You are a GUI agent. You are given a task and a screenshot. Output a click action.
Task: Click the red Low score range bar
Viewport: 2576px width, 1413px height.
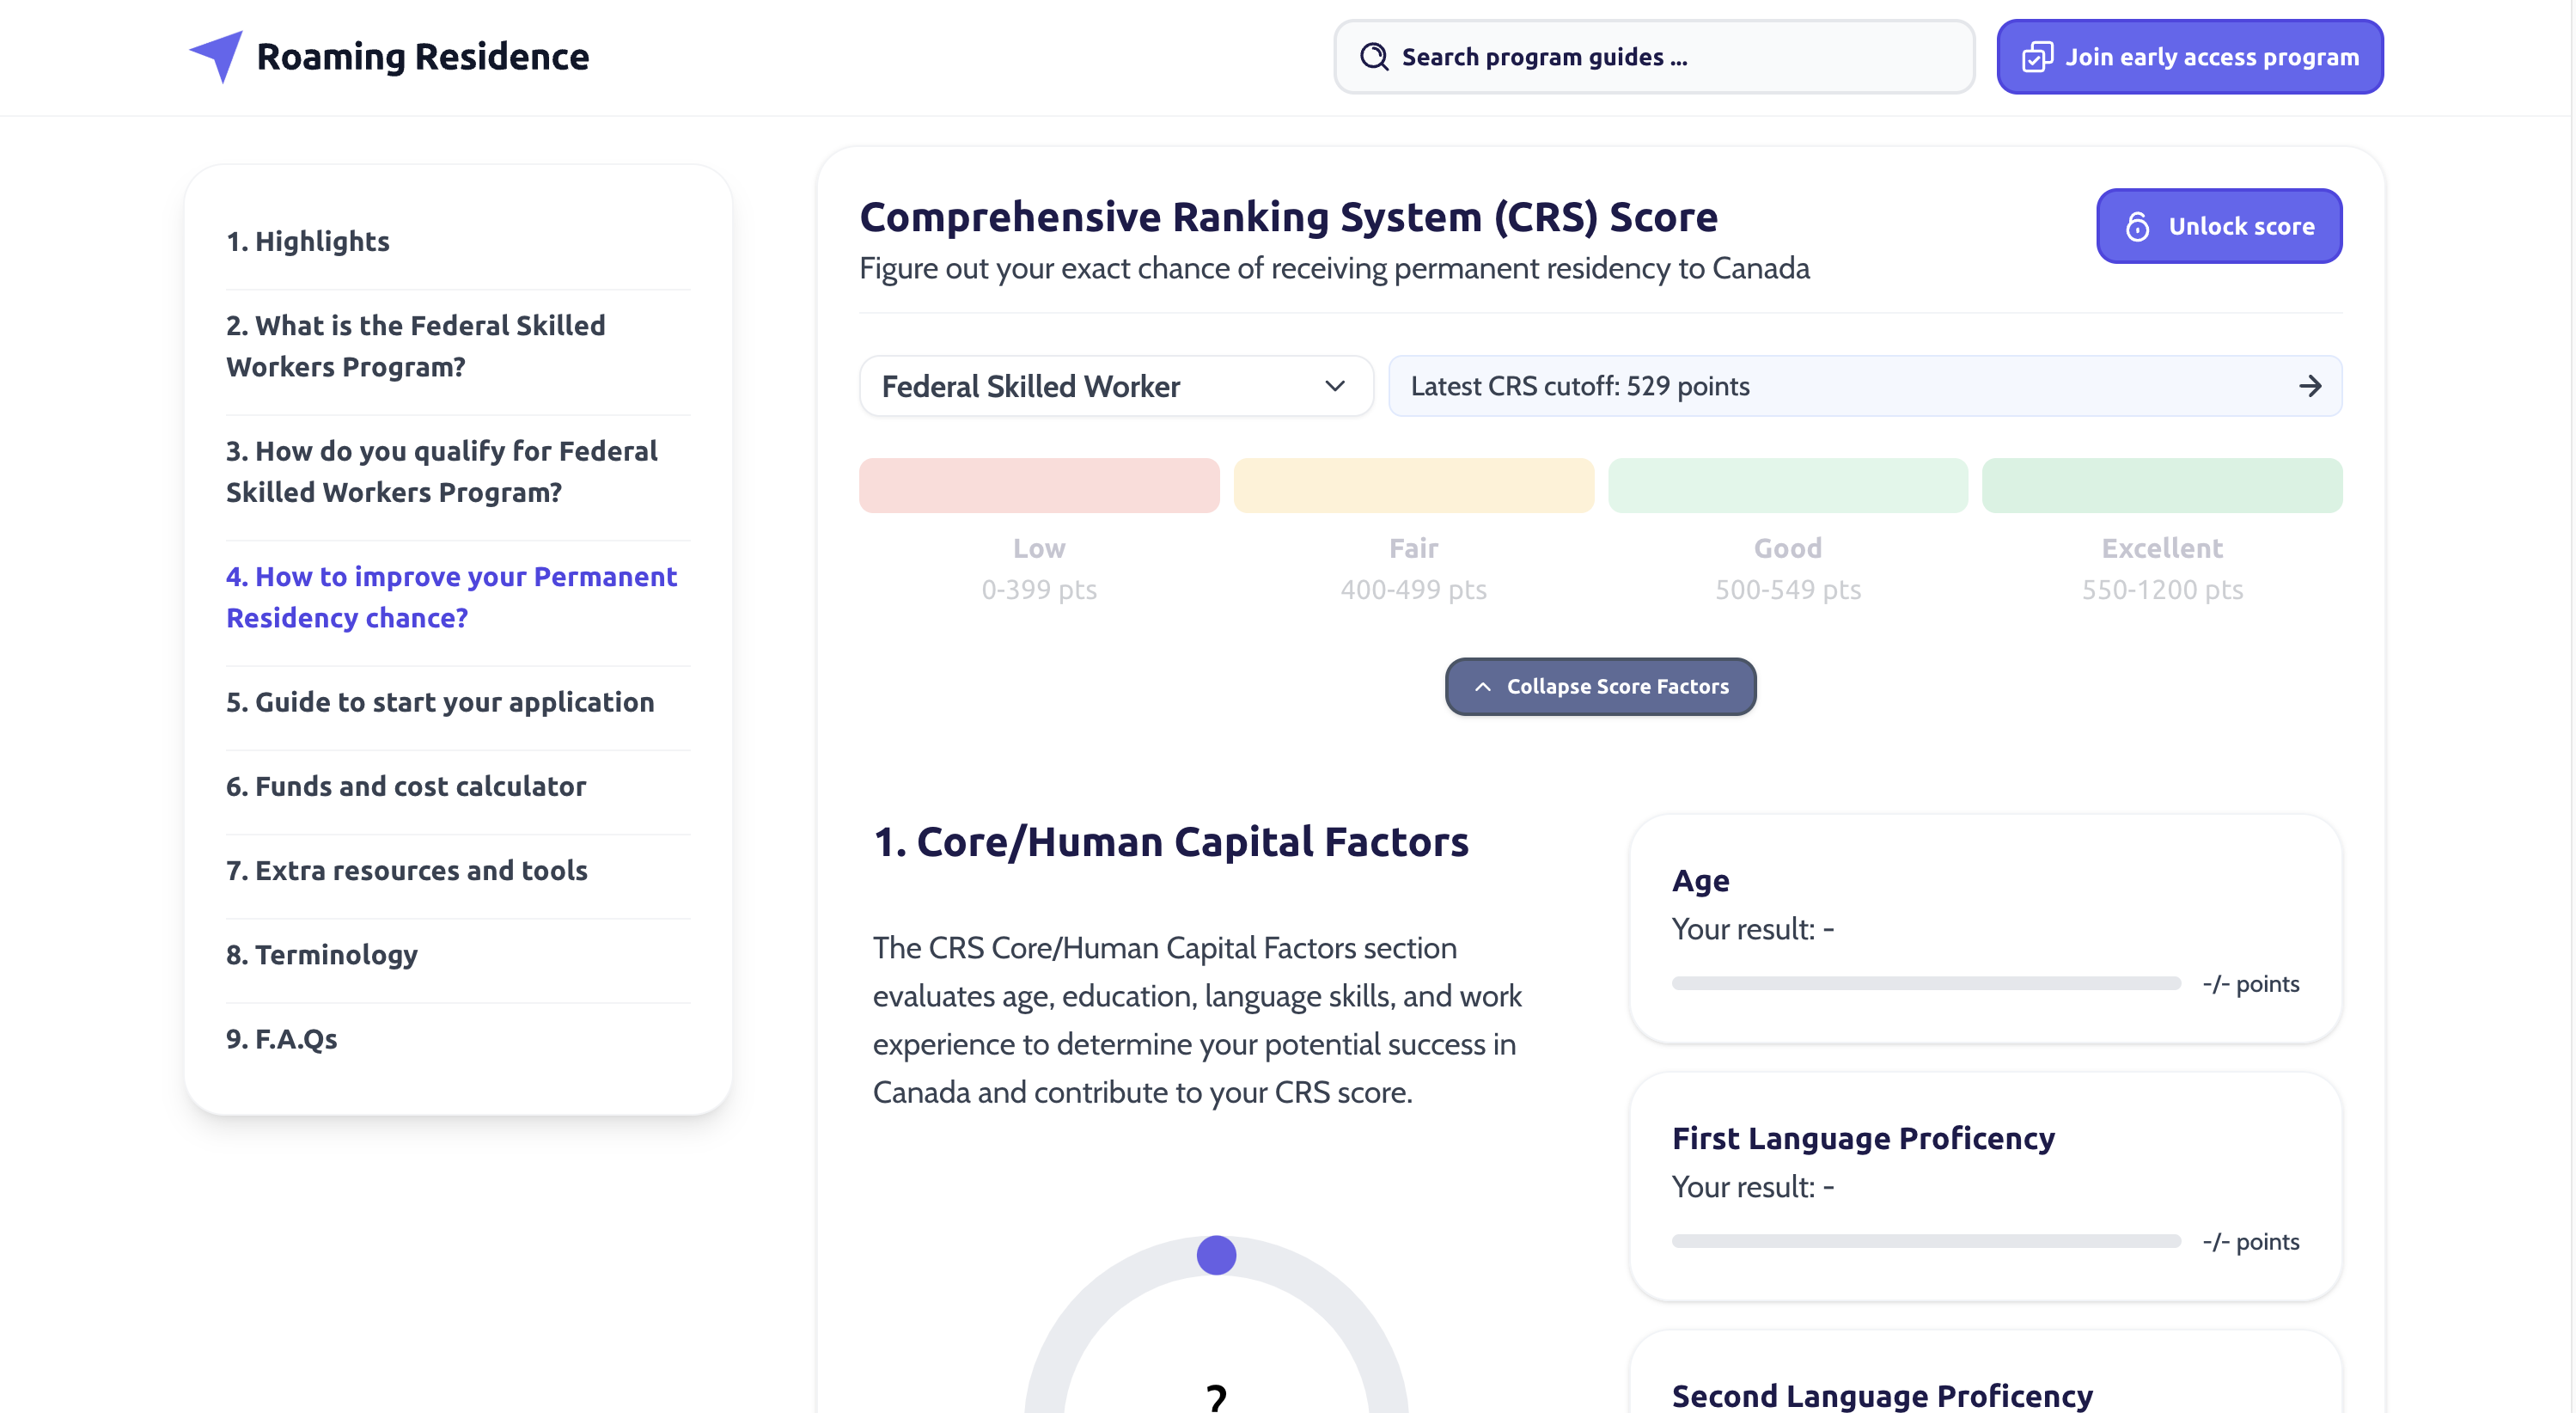tap(1039, 486)
